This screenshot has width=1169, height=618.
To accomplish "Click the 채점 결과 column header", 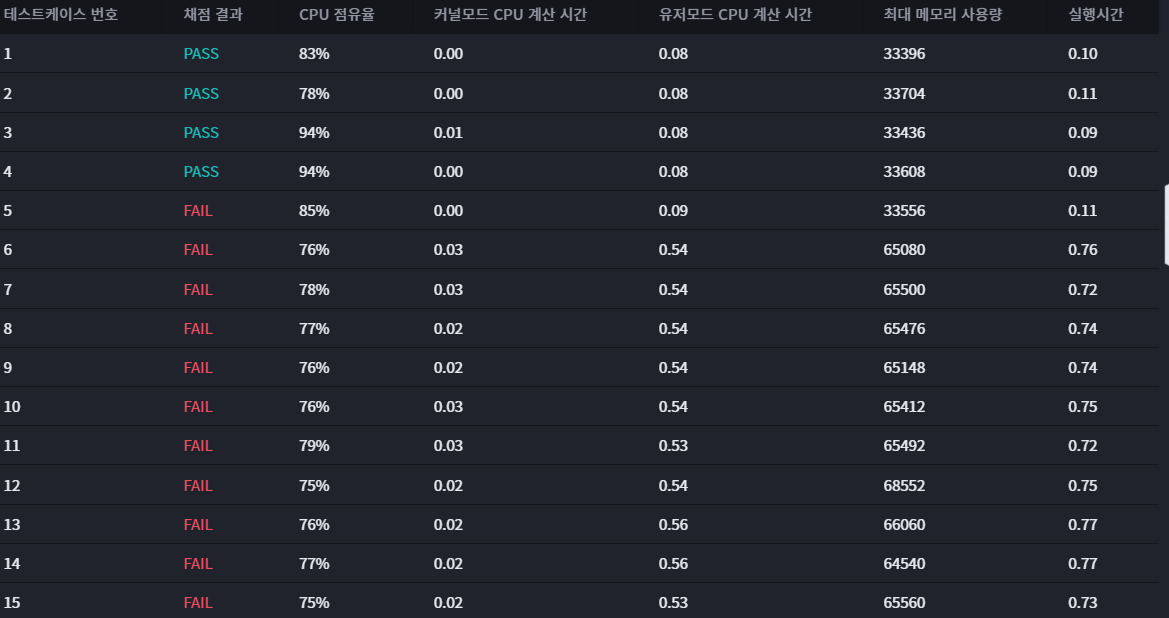I will [213, 14].
